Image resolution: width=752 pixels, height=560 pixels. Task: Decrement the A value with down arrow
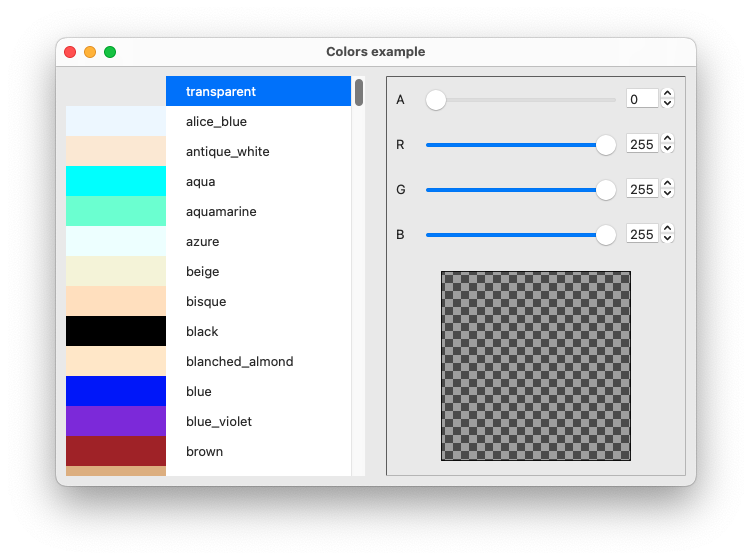click(668, 104)
